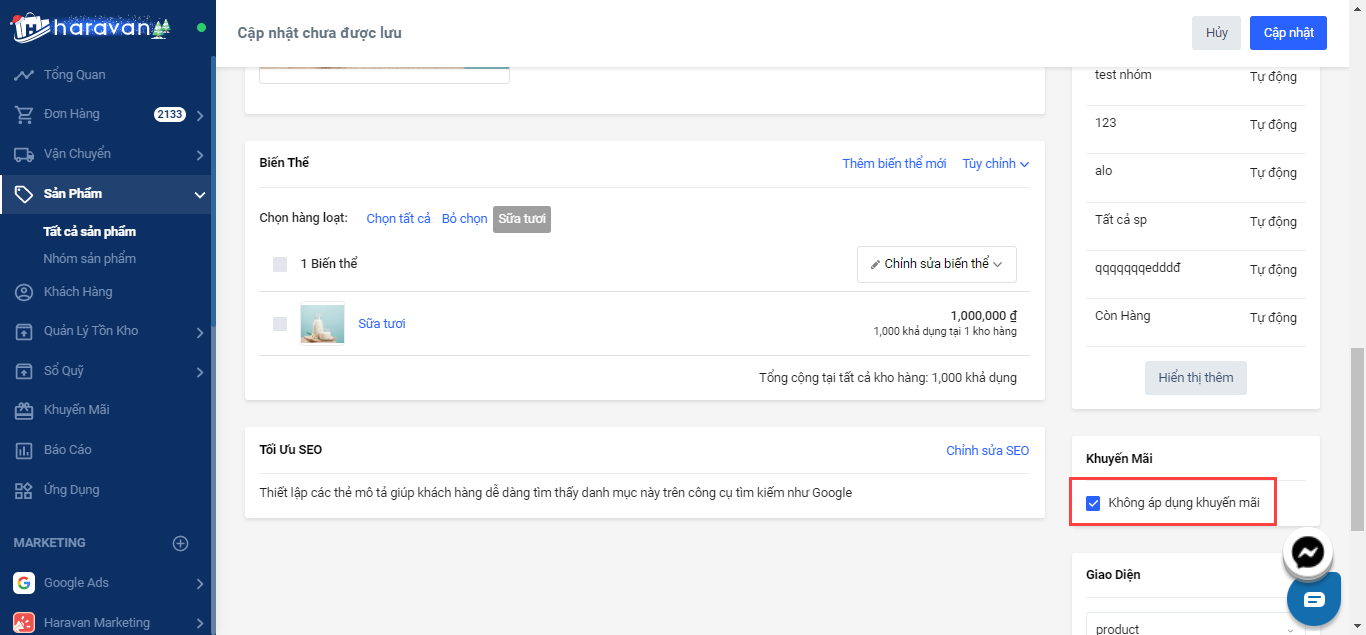
Task: Open the Giao Diện product dropdown
Action: click(x=1196, y=628)
